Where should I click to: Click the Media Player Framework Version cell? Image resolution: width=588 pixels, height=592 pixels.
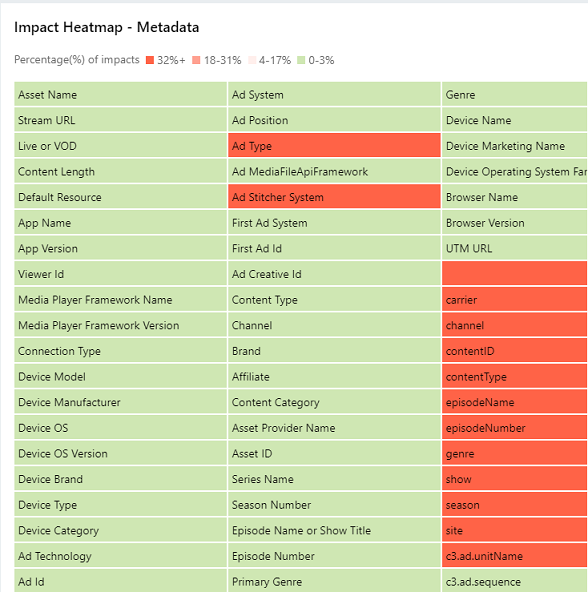click(x=120, y=325)
